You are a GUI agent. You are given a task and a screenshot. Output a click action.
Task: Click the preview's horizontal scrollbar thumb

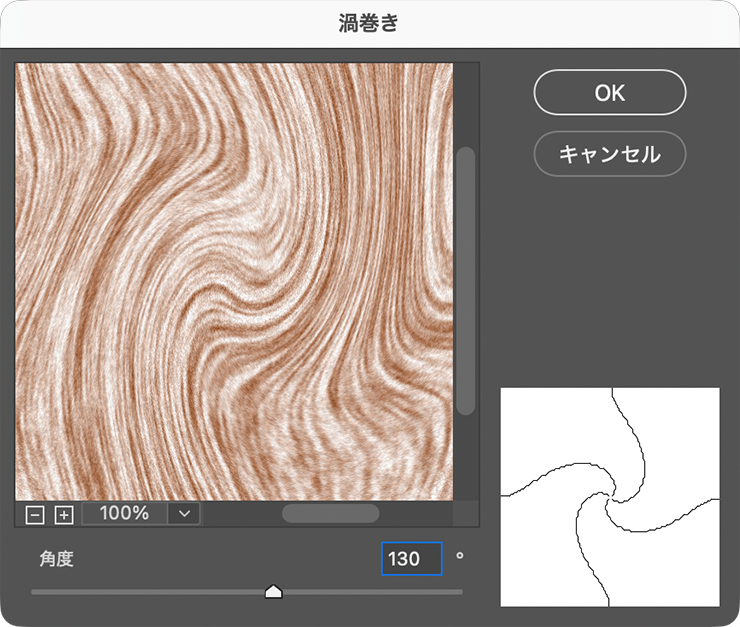click(330, 514)
